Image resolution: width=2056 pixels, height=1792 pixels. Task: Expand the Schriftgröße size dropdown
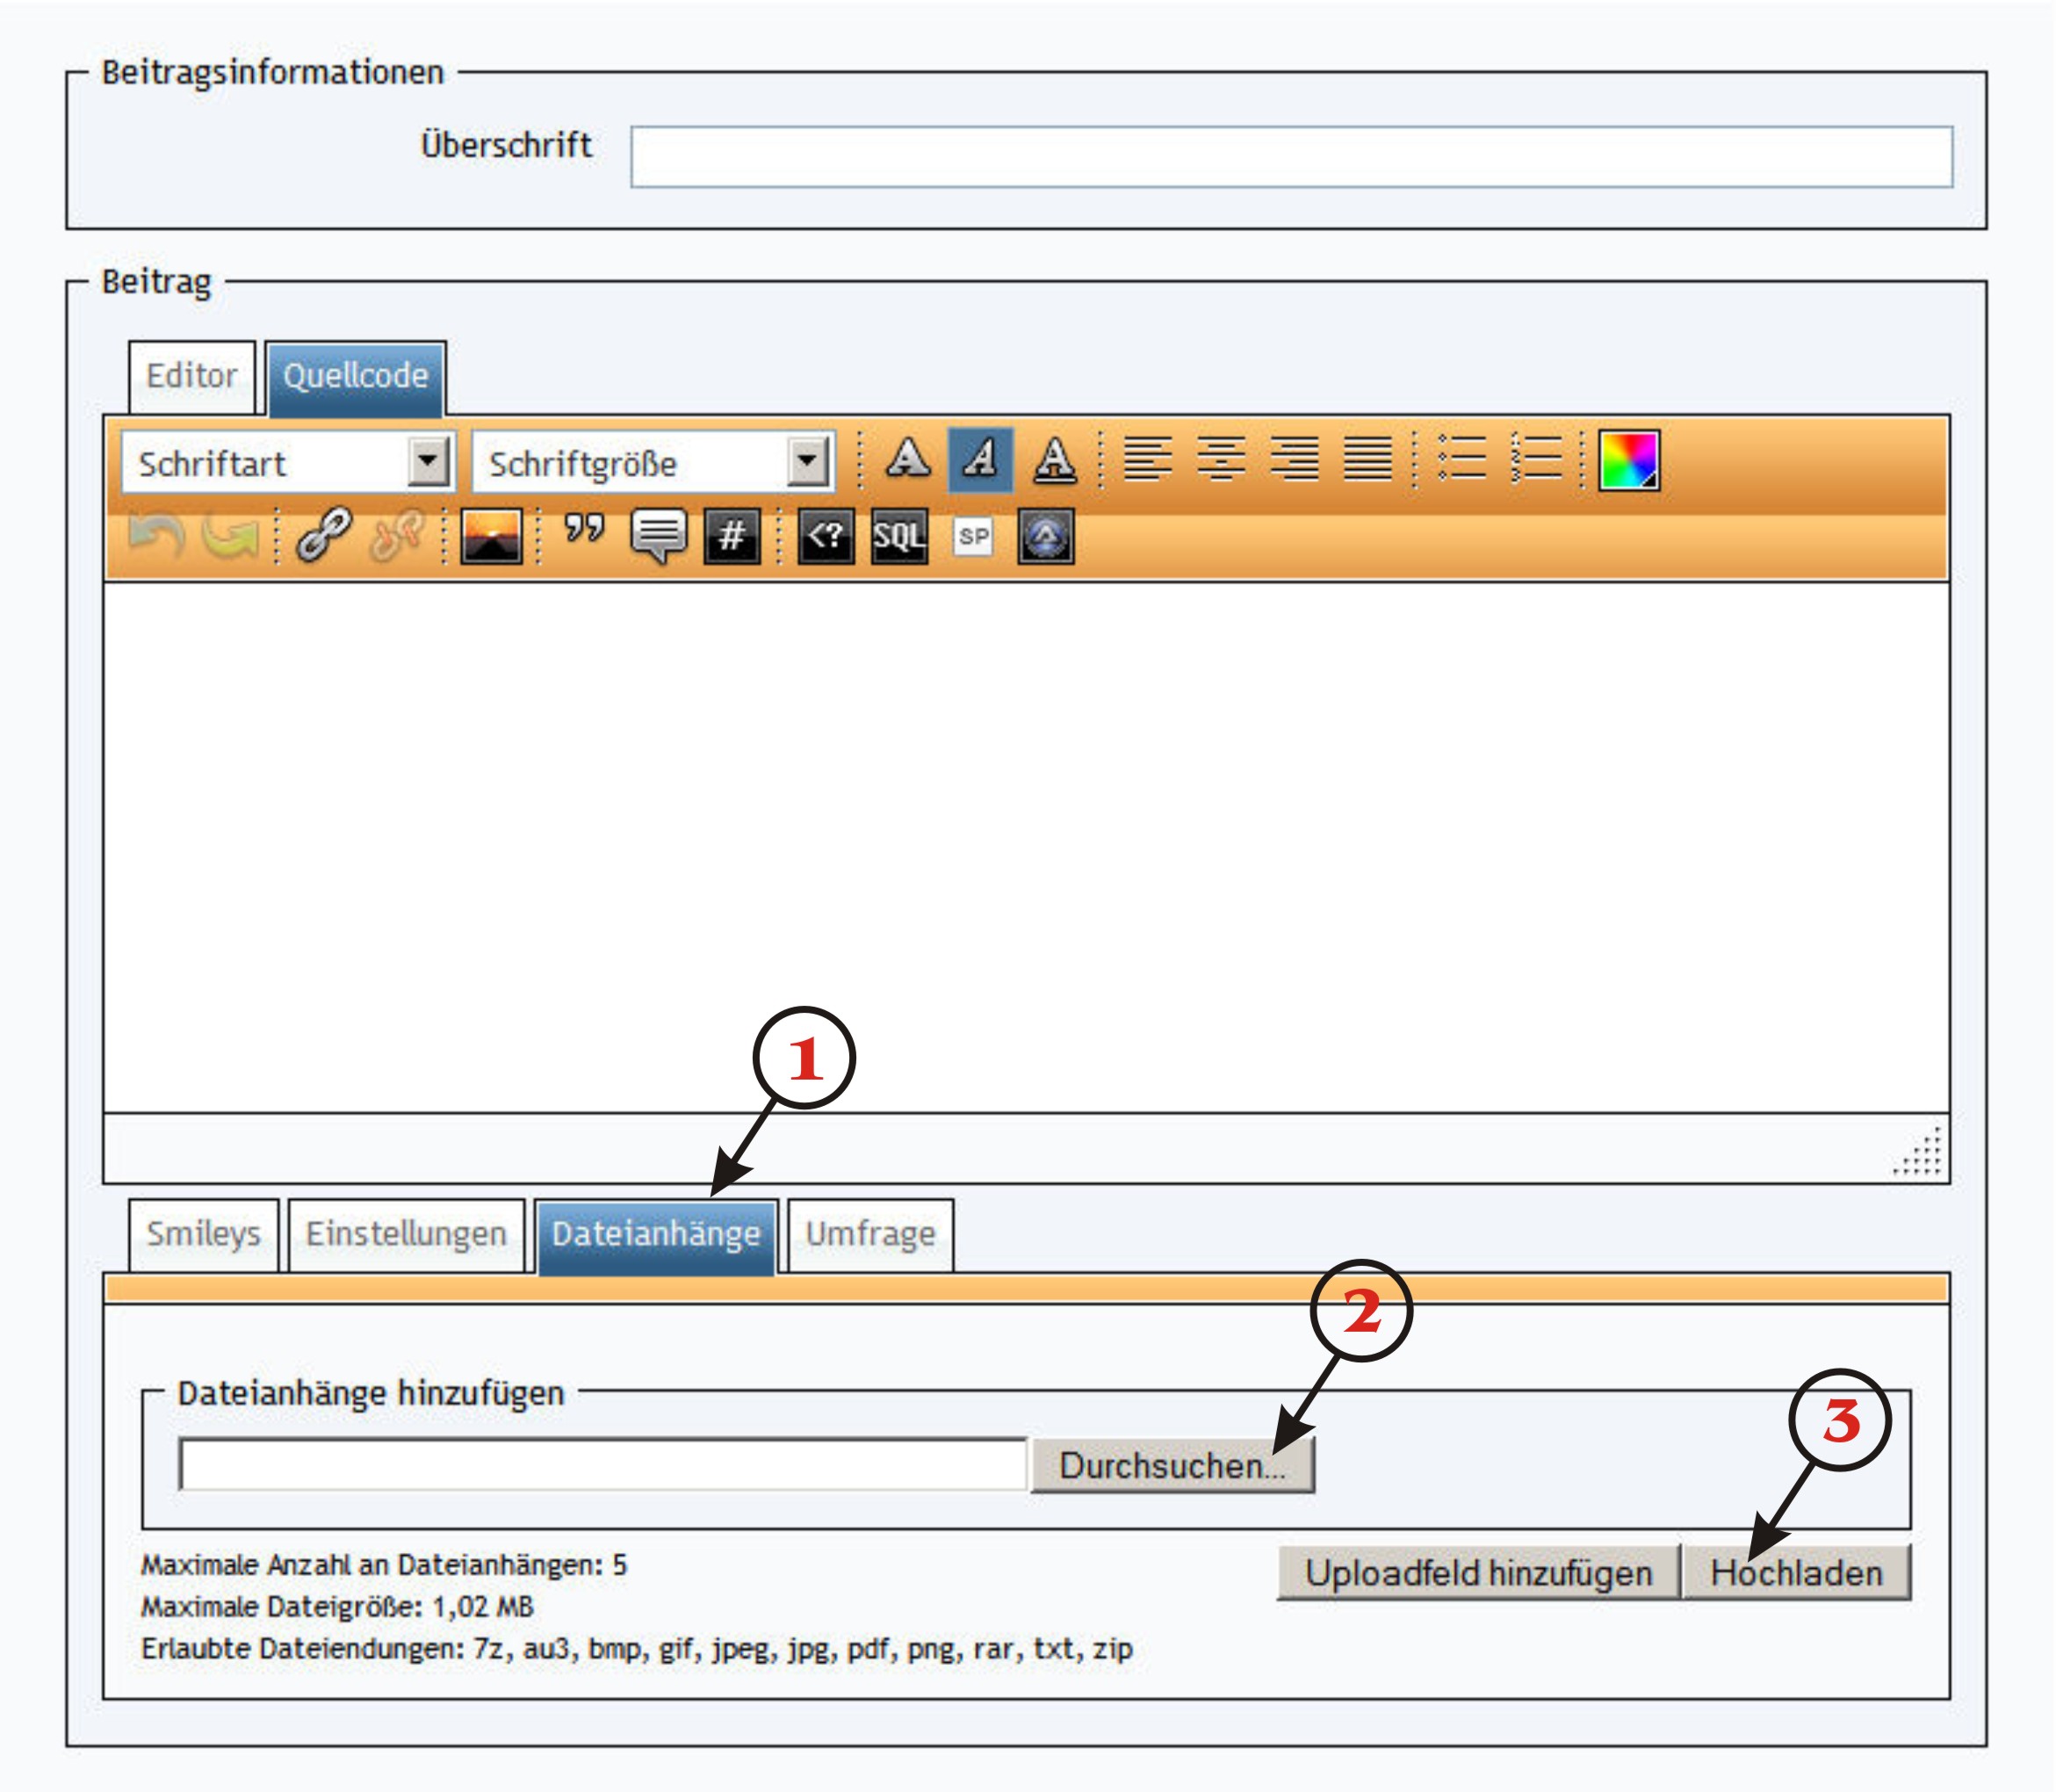click(807, 462)
